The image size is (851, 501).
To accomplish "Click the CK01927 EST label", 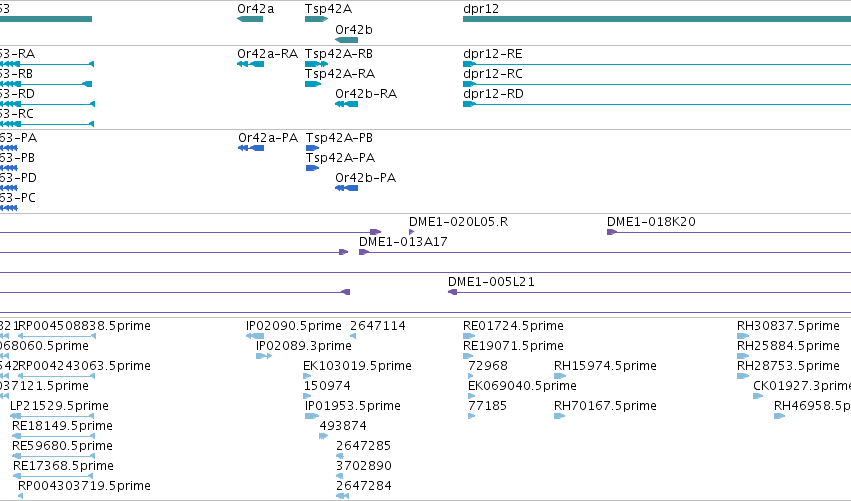I will [802, 386].
